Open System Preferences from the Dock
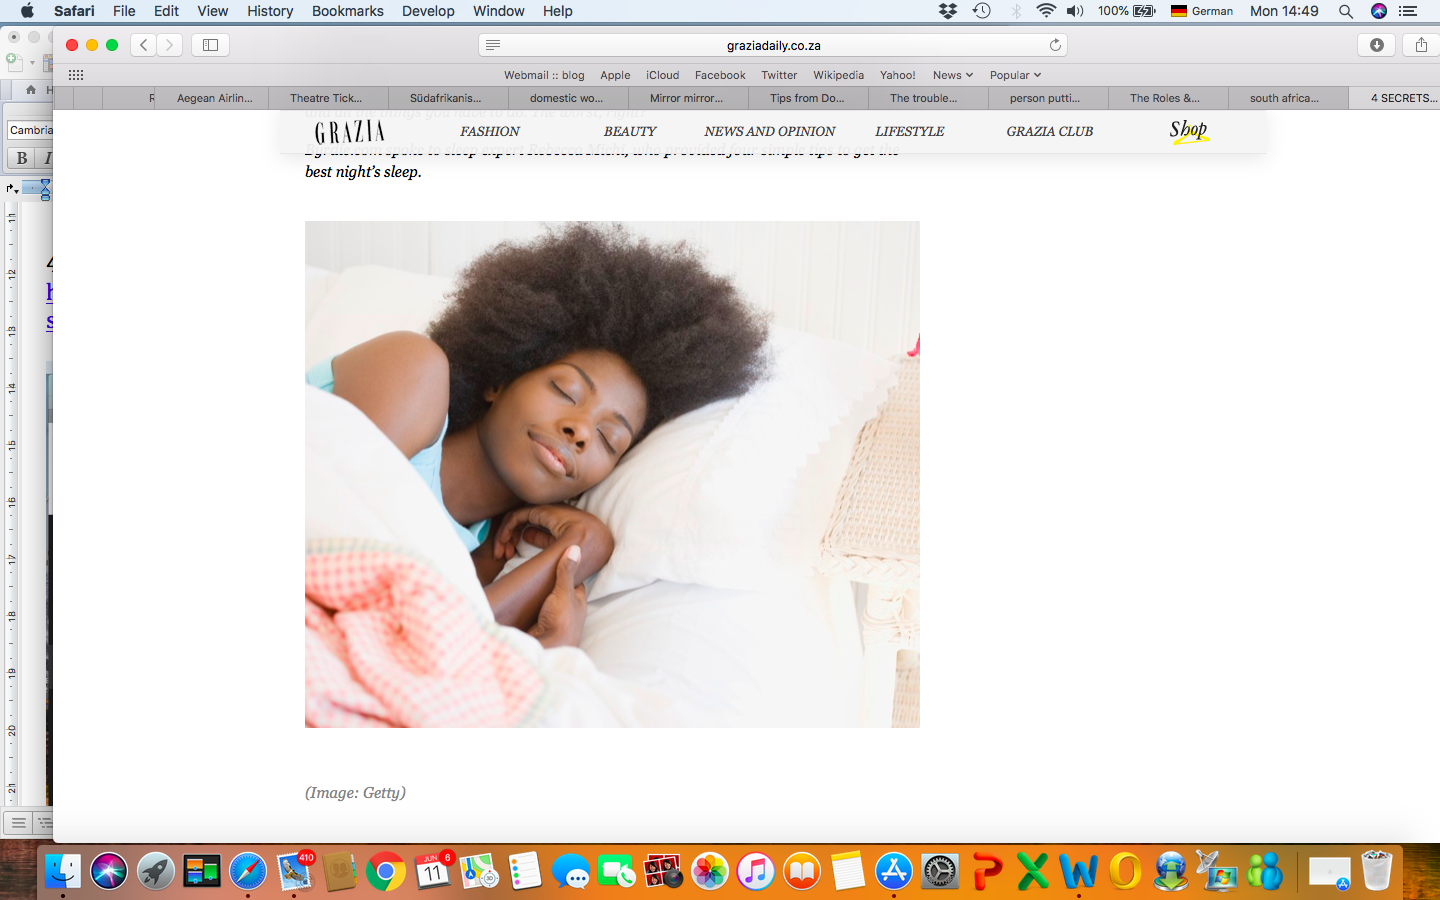This screenshot has height=900, width=1440. 940,871
